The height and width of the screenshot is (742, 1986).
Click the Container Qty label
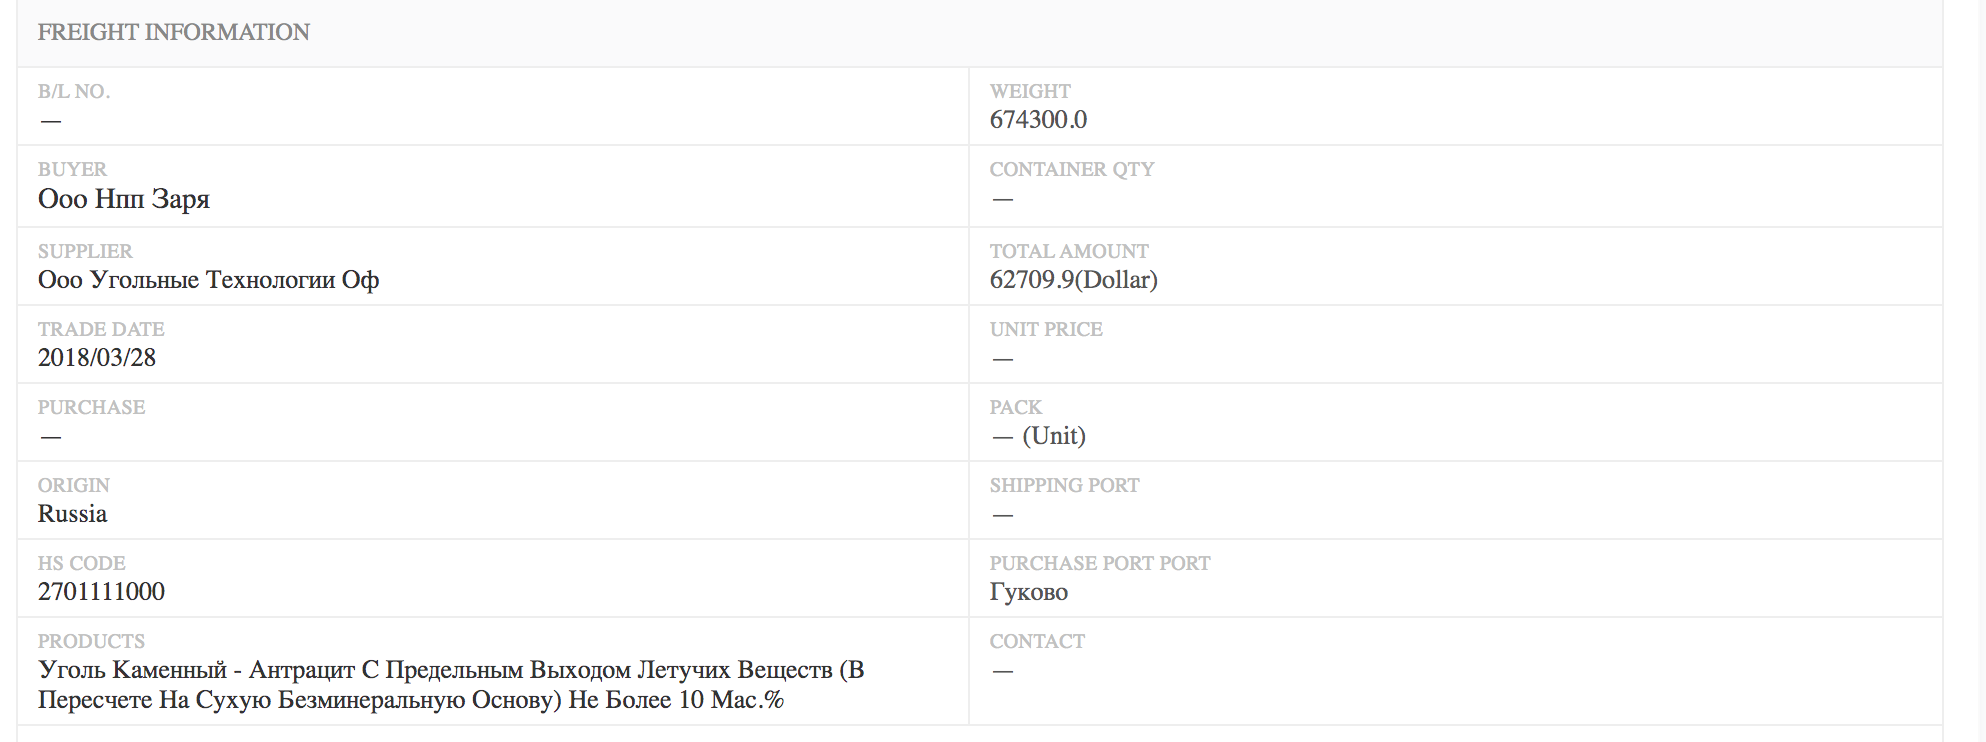click(x=1072, y=169)
